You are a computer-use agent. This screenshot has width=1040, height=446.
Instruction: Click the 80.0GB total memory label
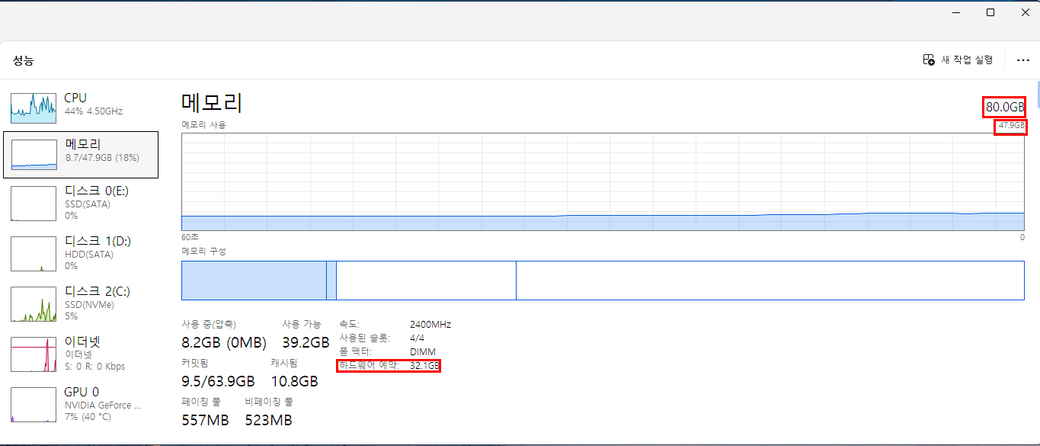coord(1005,107)
